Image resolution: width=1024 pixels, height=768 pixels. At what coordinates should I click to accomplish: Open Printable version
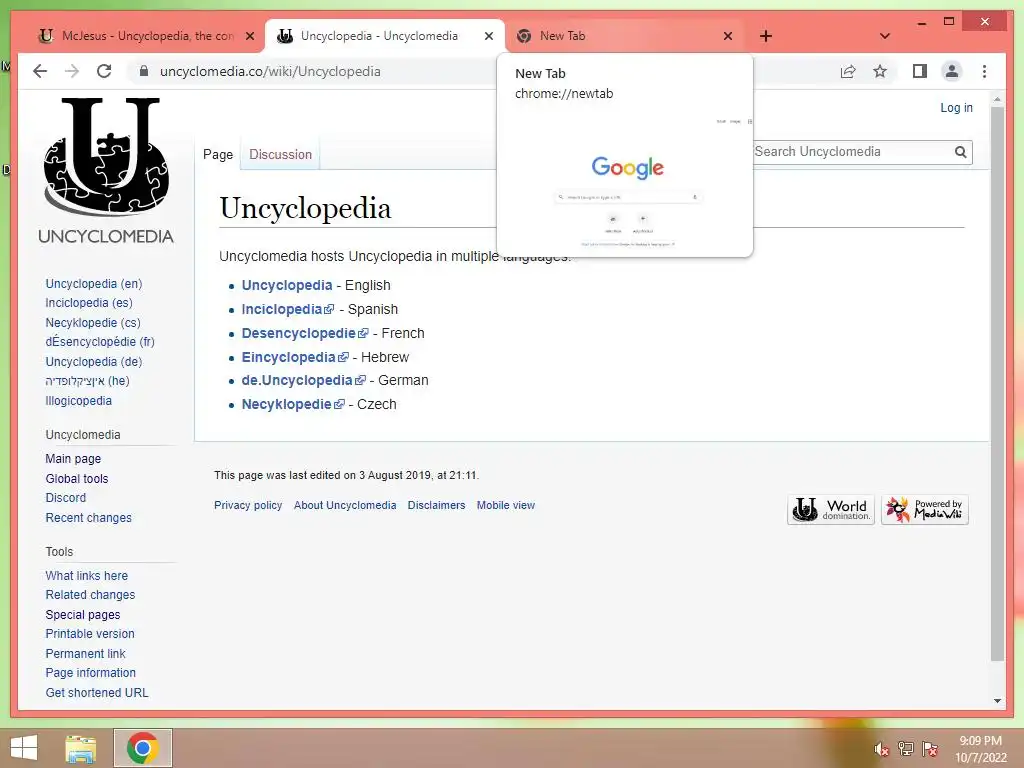pos(89,633)
